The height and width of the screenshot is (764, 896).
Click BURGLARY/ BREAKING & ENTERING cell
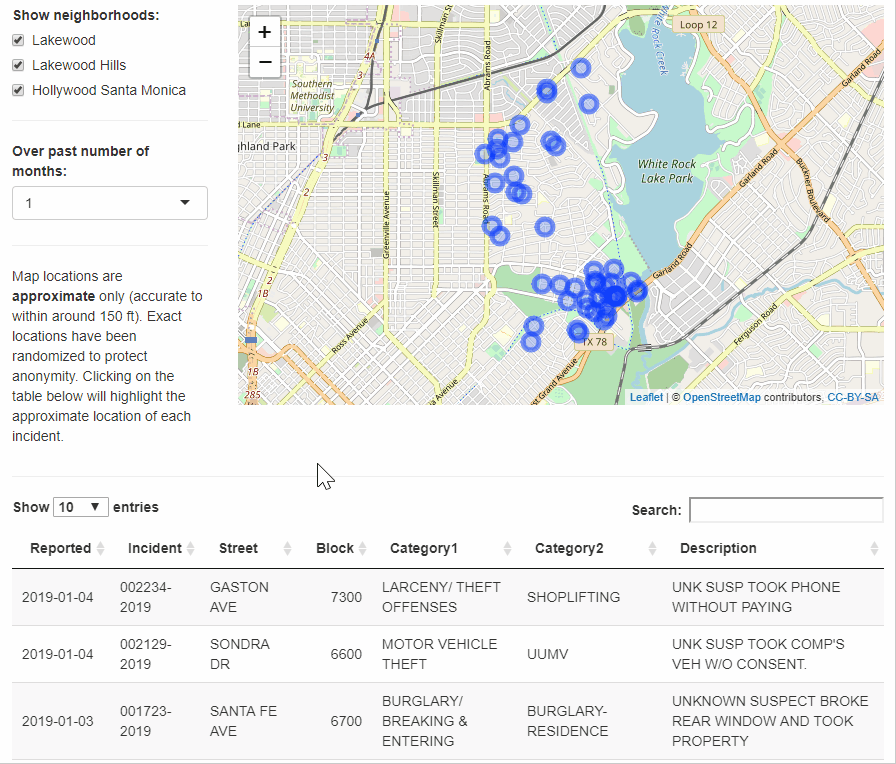[425, 721]
